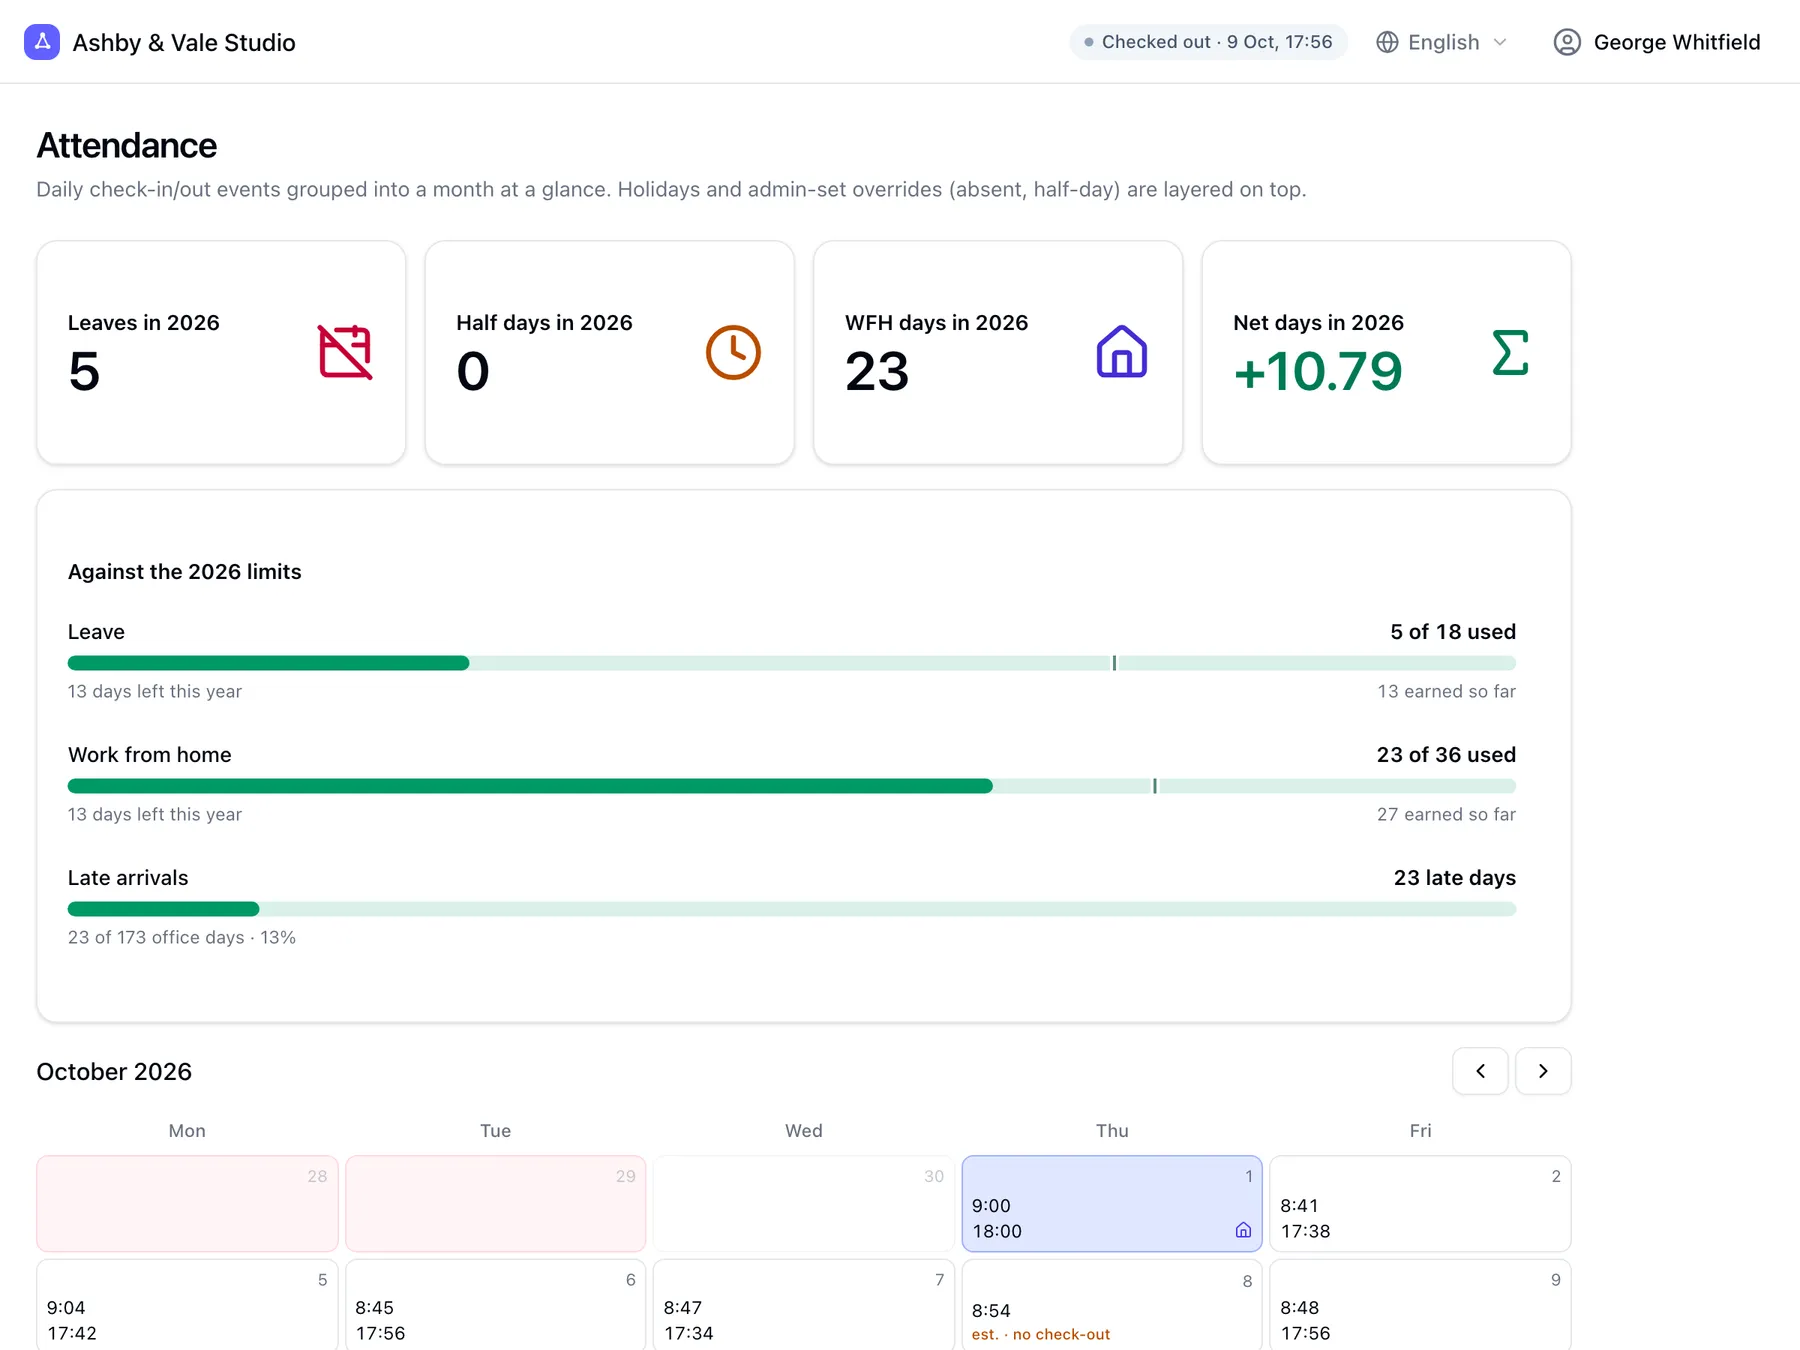The height and width of the screenshot is (1350, 1800).
Task: Click the crossed calendar Leaves icon
Action: click(x=345, y=352)
